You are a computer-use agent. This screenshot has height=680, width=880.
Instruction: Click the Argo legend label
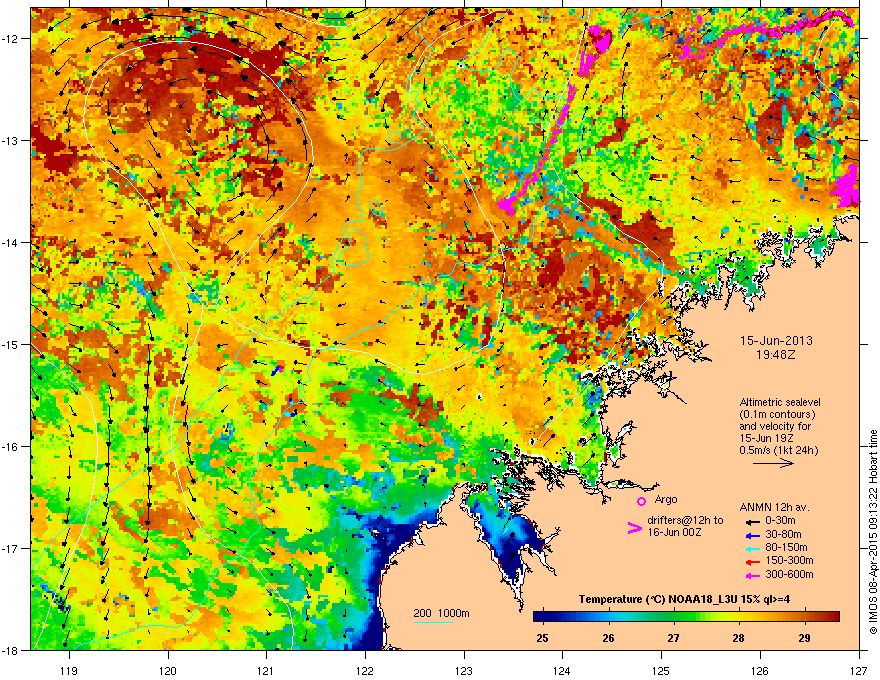point(666,499)
